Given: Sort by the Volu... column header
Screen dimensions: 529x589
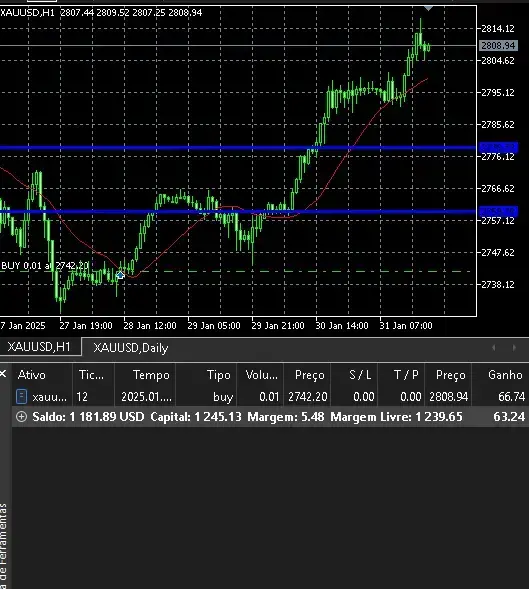Looking at the screenshot, I should 261,375.
